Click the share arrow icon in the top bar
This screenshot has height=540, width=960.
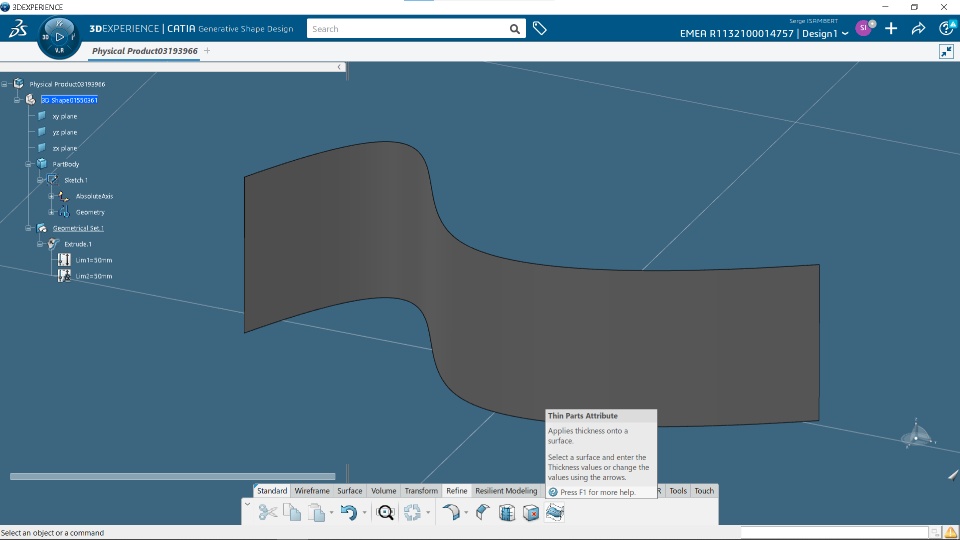tap(918, 29)
